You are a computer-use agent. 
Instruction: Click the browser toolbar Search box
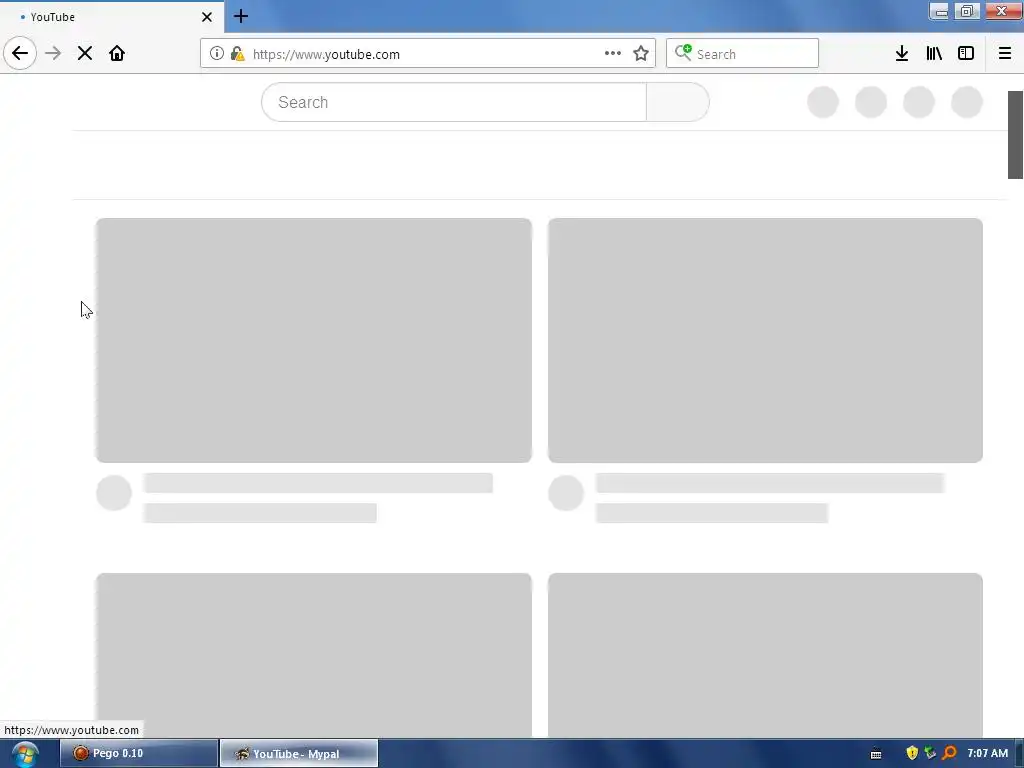(x=742, y=54)
